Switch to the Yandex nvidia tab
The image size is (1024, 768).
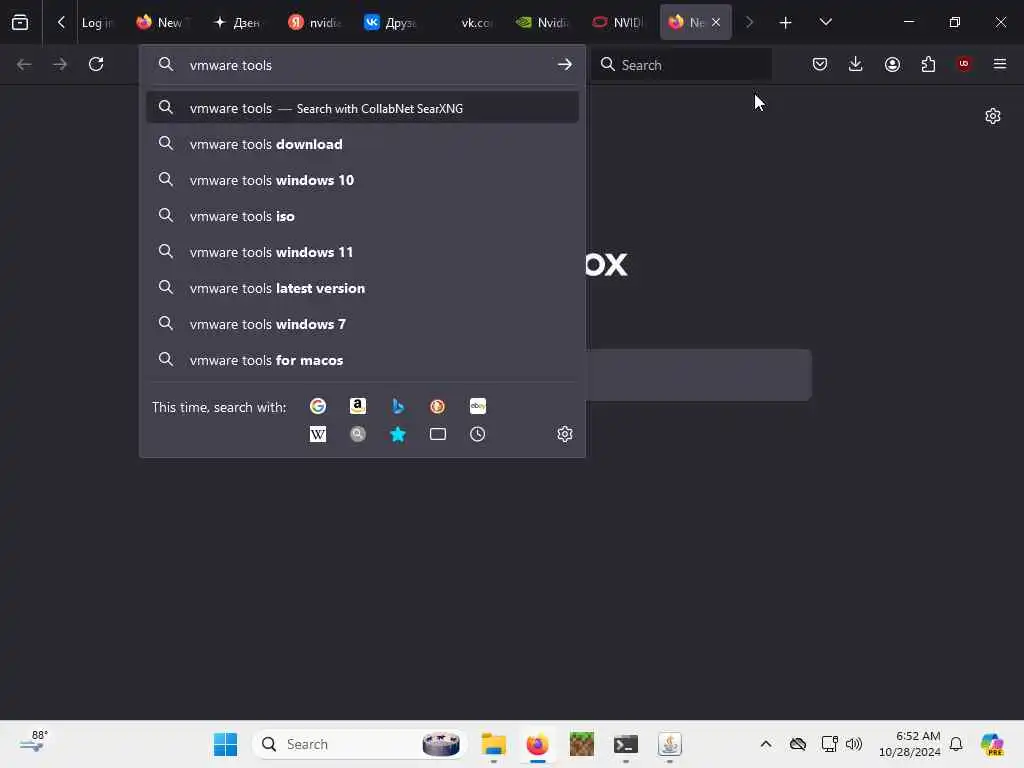(314, 22)
